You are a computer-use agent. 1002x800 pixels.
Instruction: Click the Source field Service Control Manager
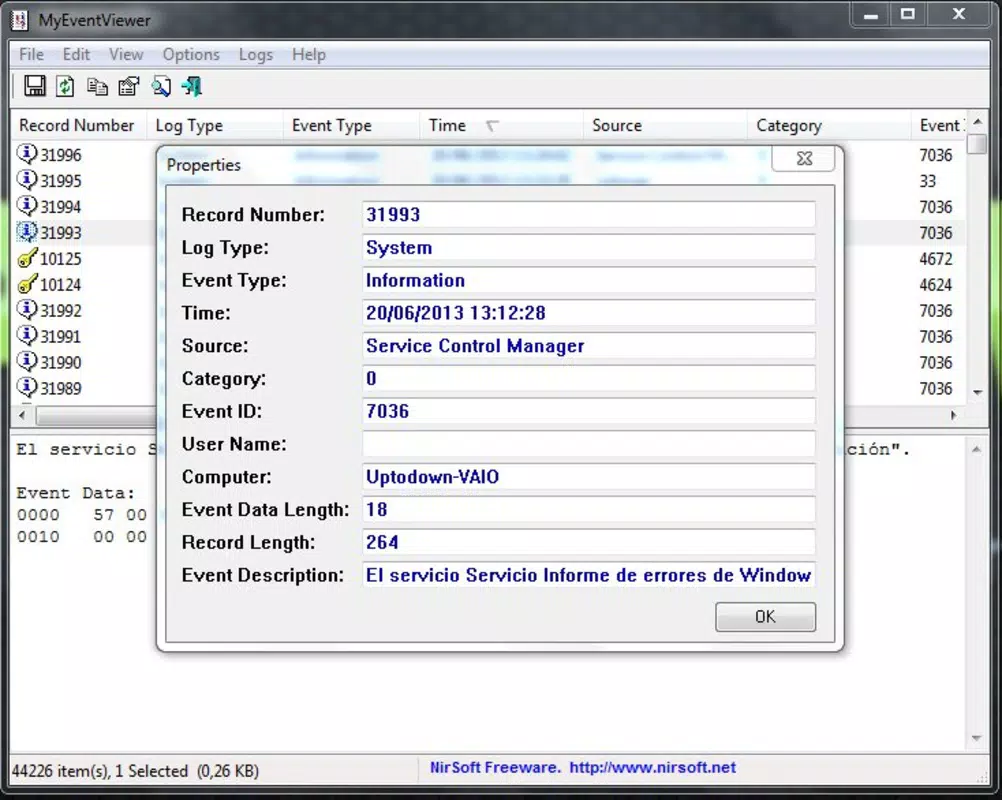pyautogui.click(x=589, y=346)
